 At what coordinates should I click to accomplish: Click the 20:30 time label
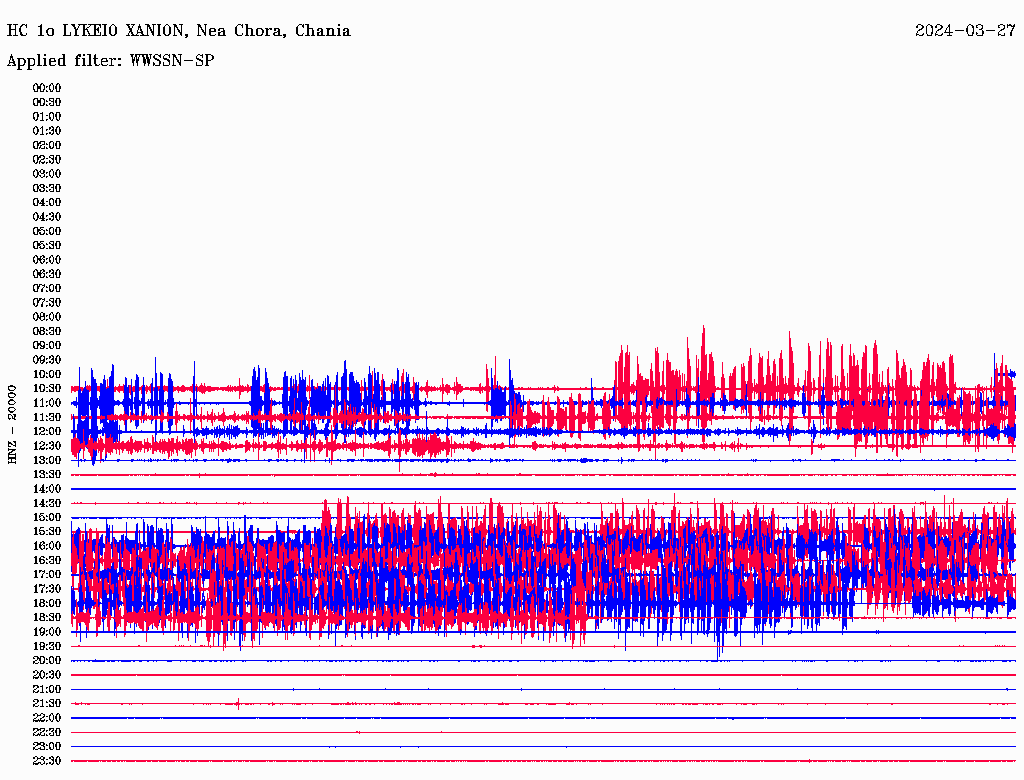(47, 674)
